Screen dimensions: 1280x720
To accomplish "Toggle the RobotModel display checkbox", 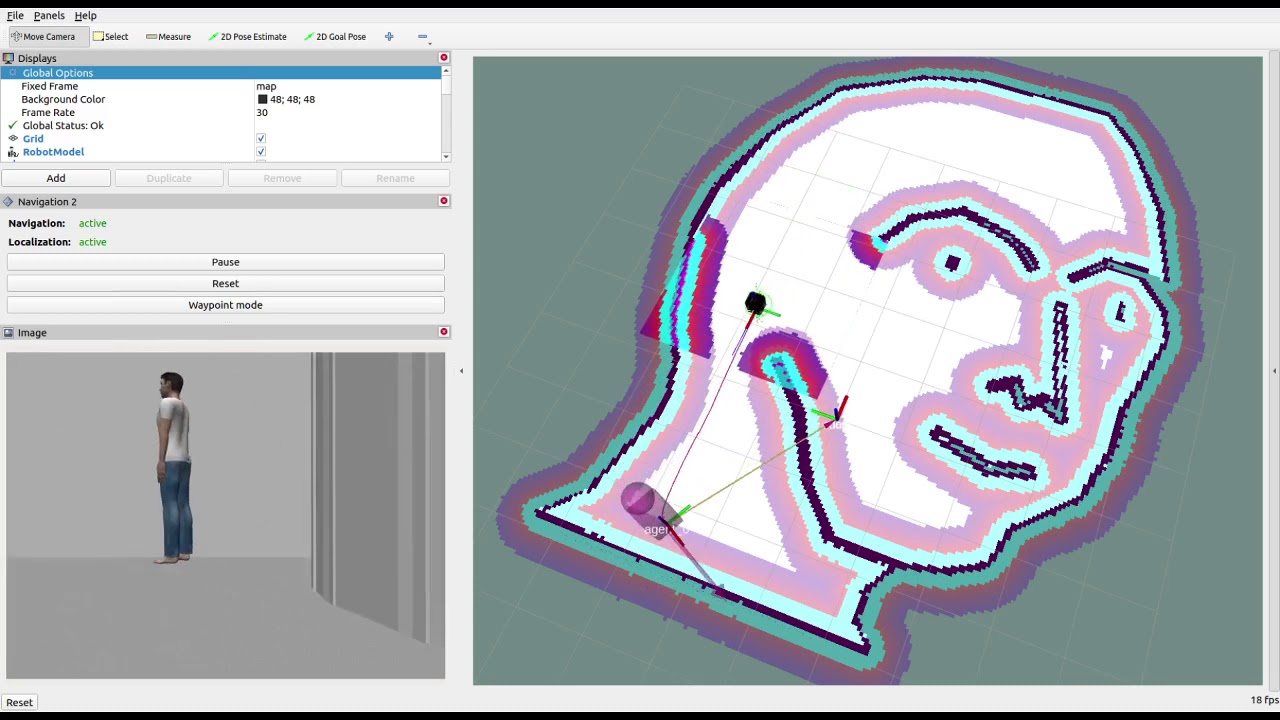I will tap(261, 152).
